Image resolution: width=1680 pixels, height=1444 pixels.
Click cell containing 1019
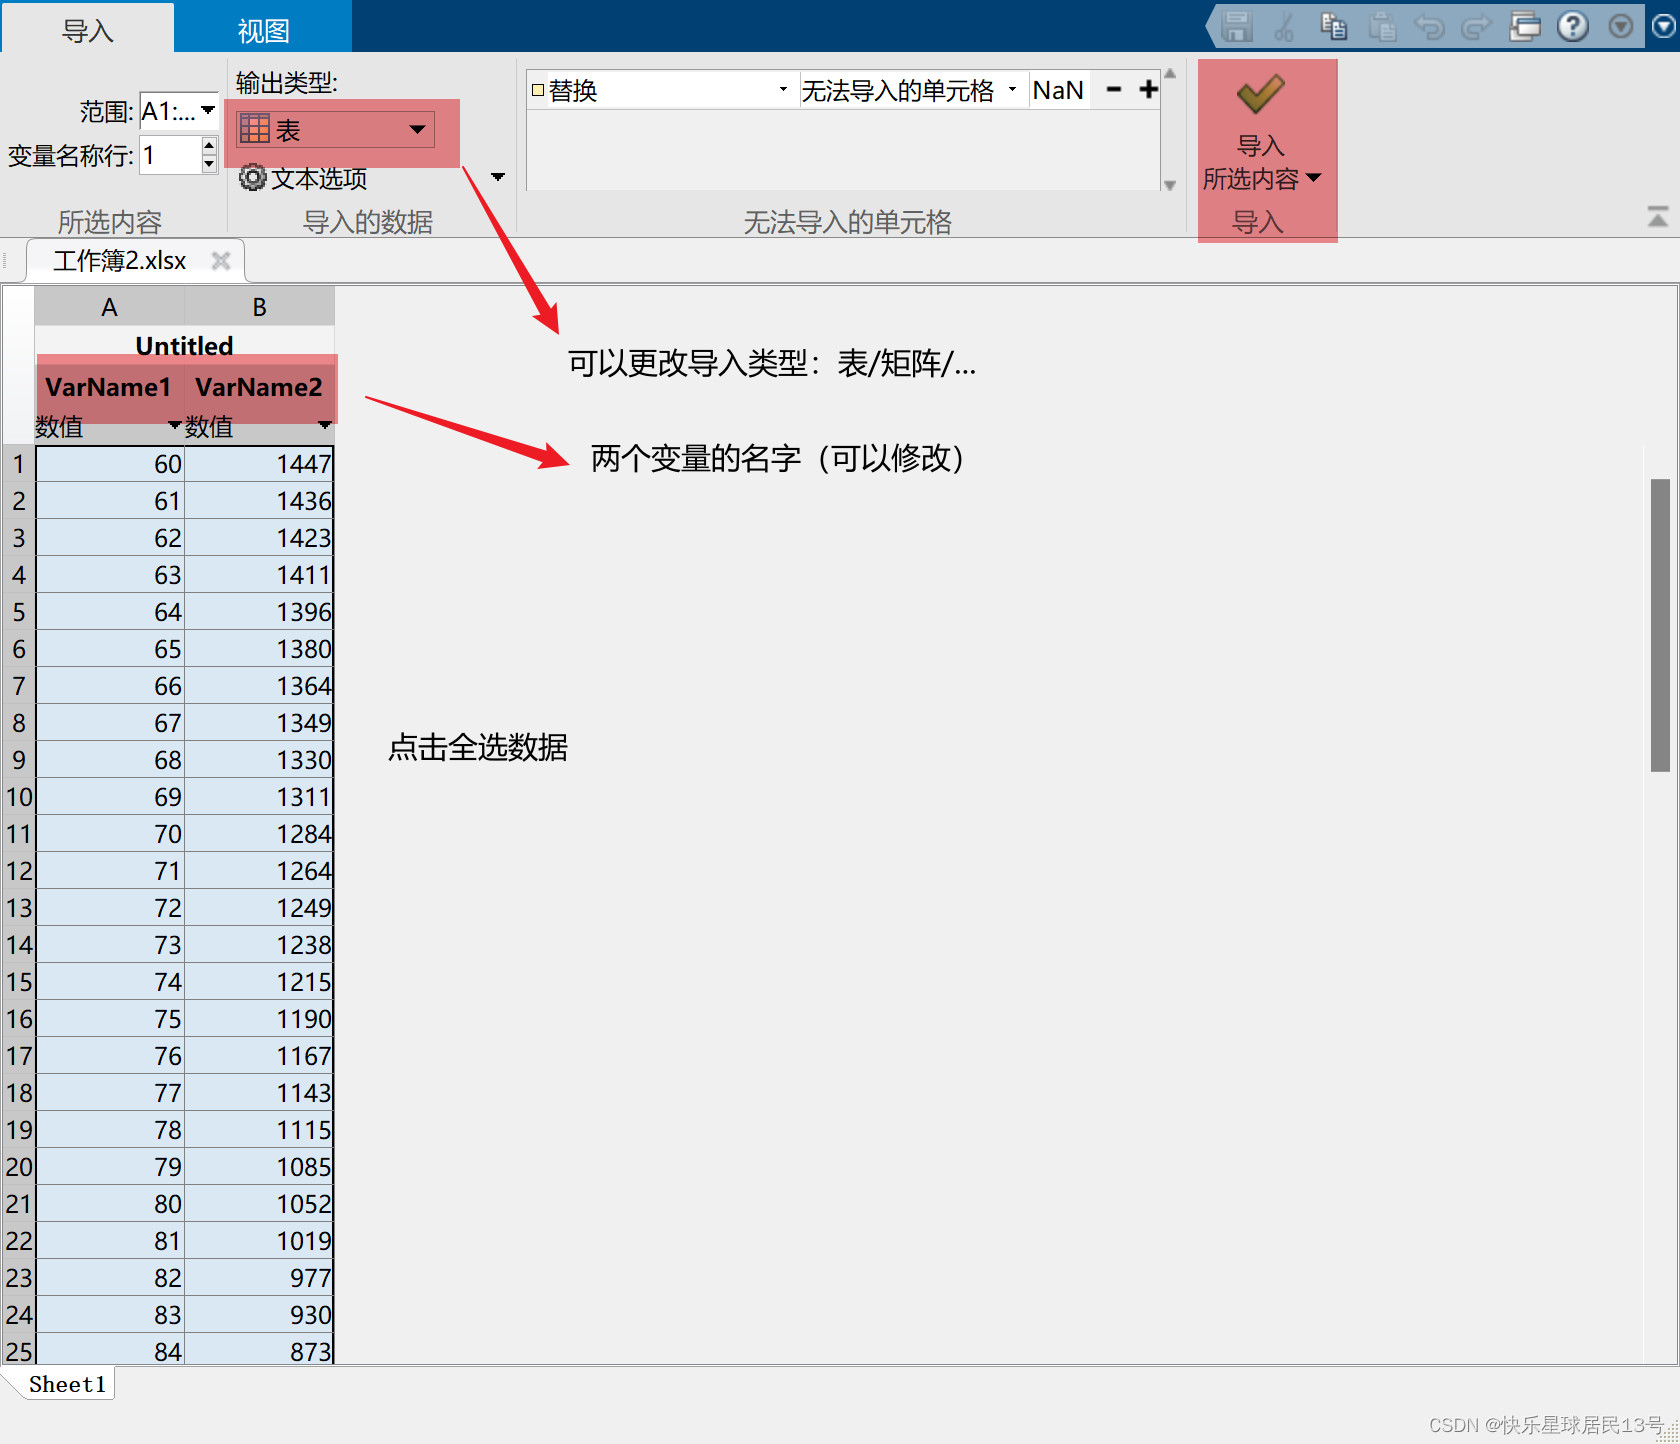(x=259, y=1241)
